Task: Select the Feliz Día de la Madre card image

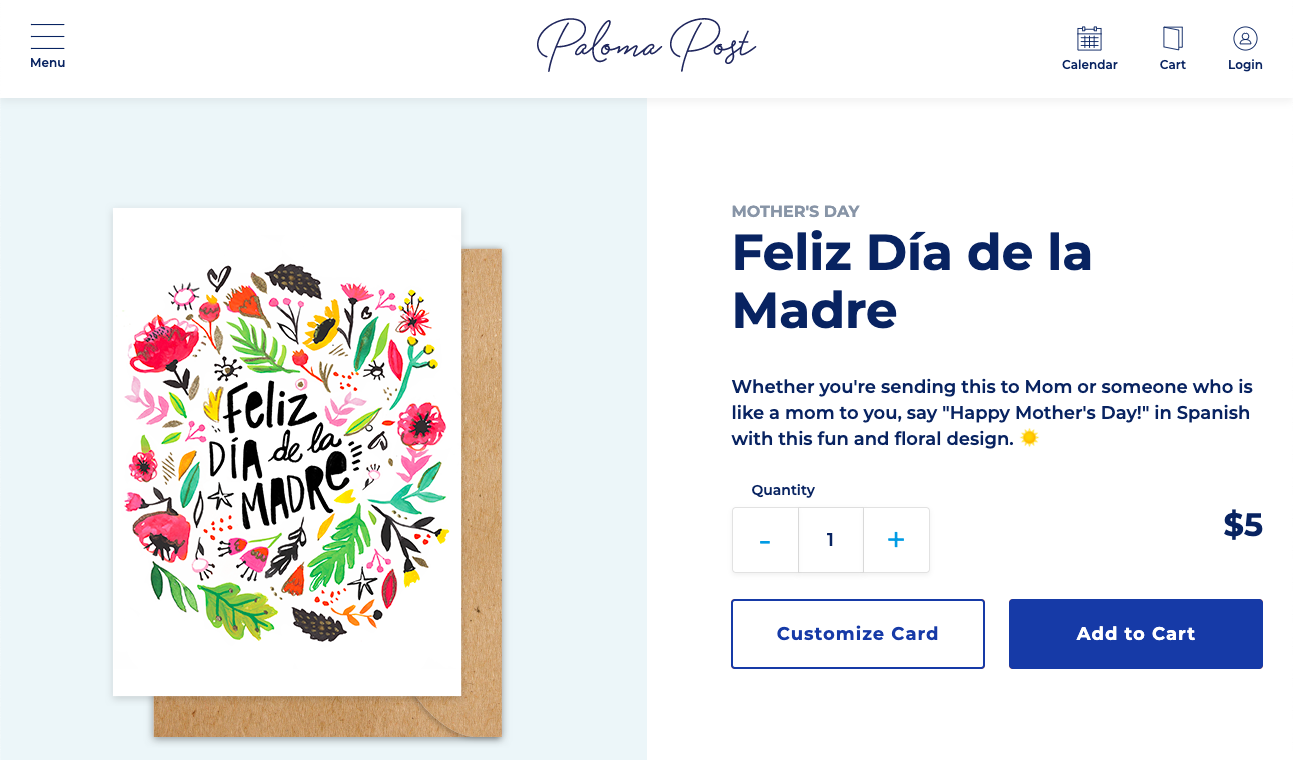Action: [287, 451]
